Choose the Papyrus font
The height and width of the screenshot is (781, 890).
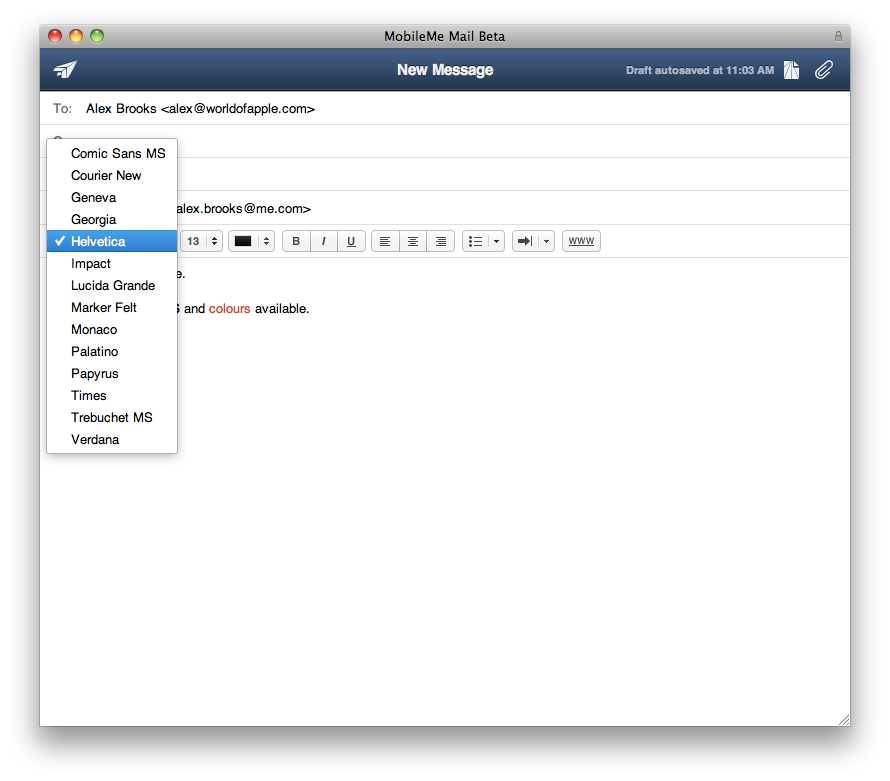pyautogui.click(x=112, y=373)
